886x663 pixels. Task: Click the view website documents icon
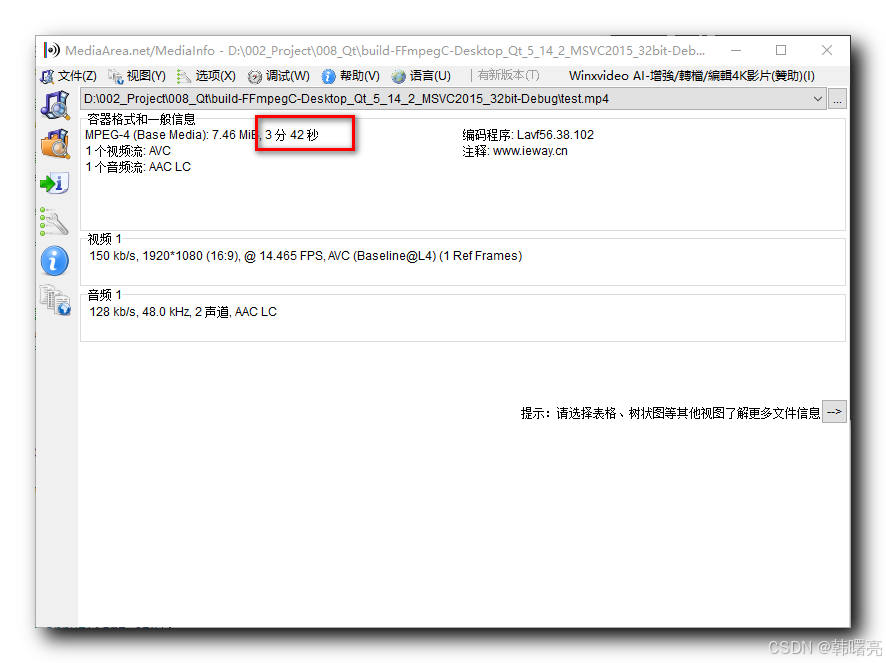tap(55, 300)
